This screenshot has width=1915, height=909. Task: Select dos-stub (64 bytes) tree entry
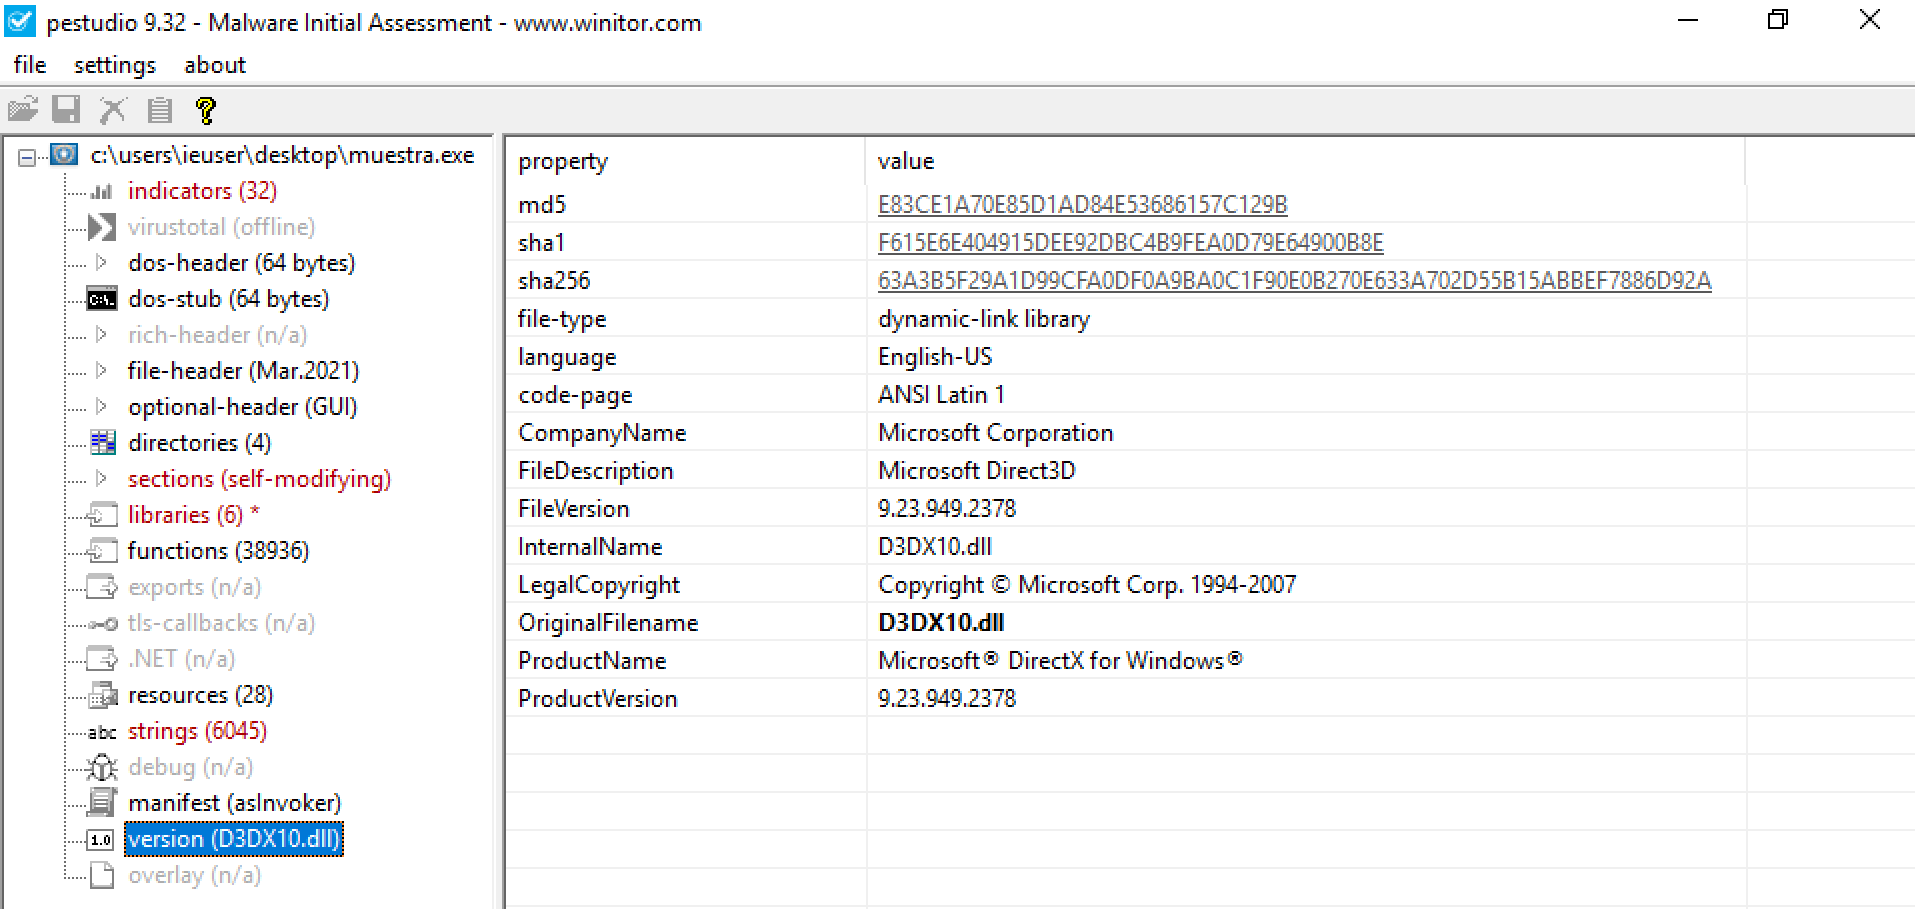[228, 299]
